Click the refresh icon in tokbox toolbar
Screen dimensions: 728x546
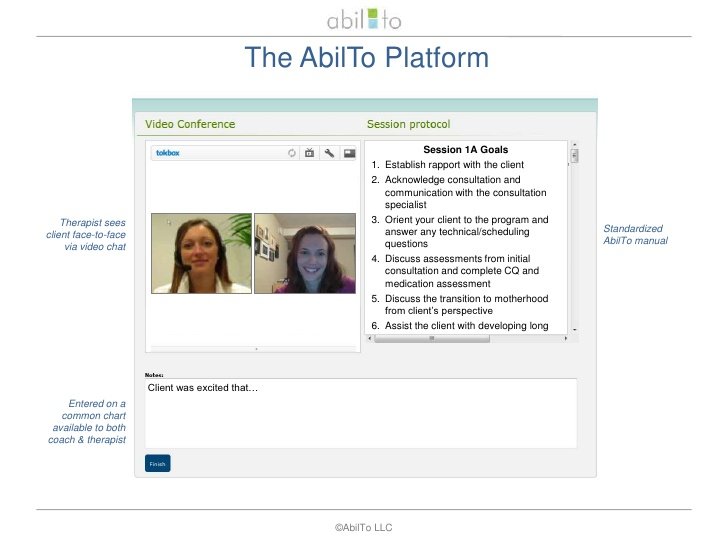point(292,153)
